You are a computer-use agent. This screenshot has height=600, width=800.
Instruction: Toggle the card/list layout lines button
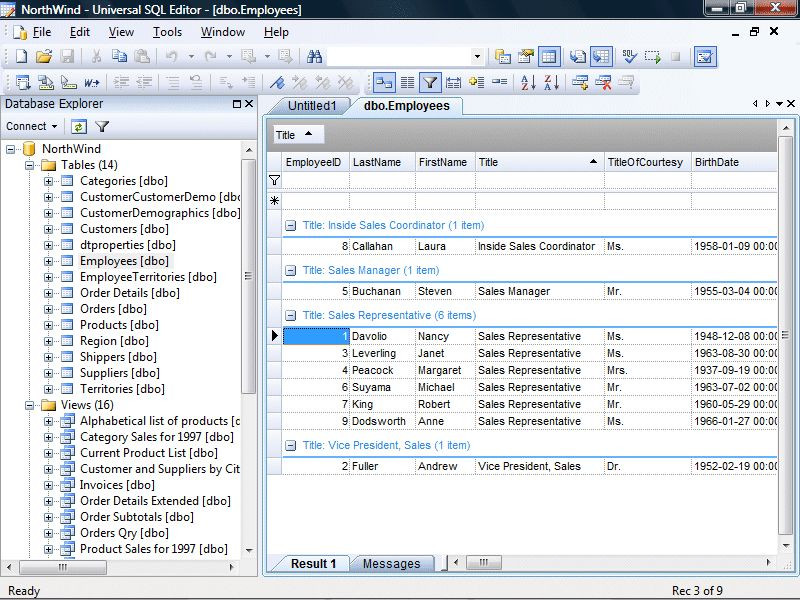tap(407, 82)
